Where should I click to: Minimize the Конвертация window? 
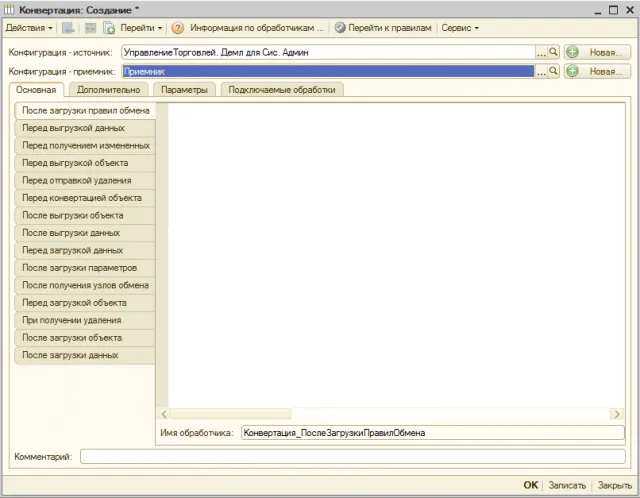pos(598,11)
